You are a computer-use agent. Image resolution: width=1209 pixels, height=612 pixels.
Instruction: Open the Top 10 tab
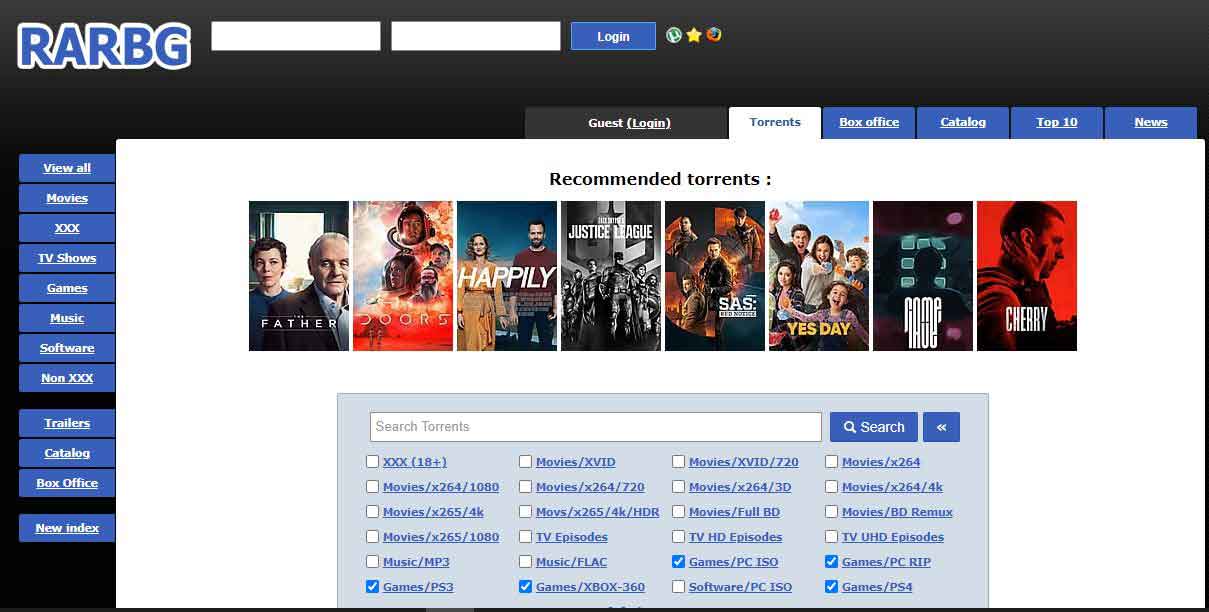coord(1057,122)
